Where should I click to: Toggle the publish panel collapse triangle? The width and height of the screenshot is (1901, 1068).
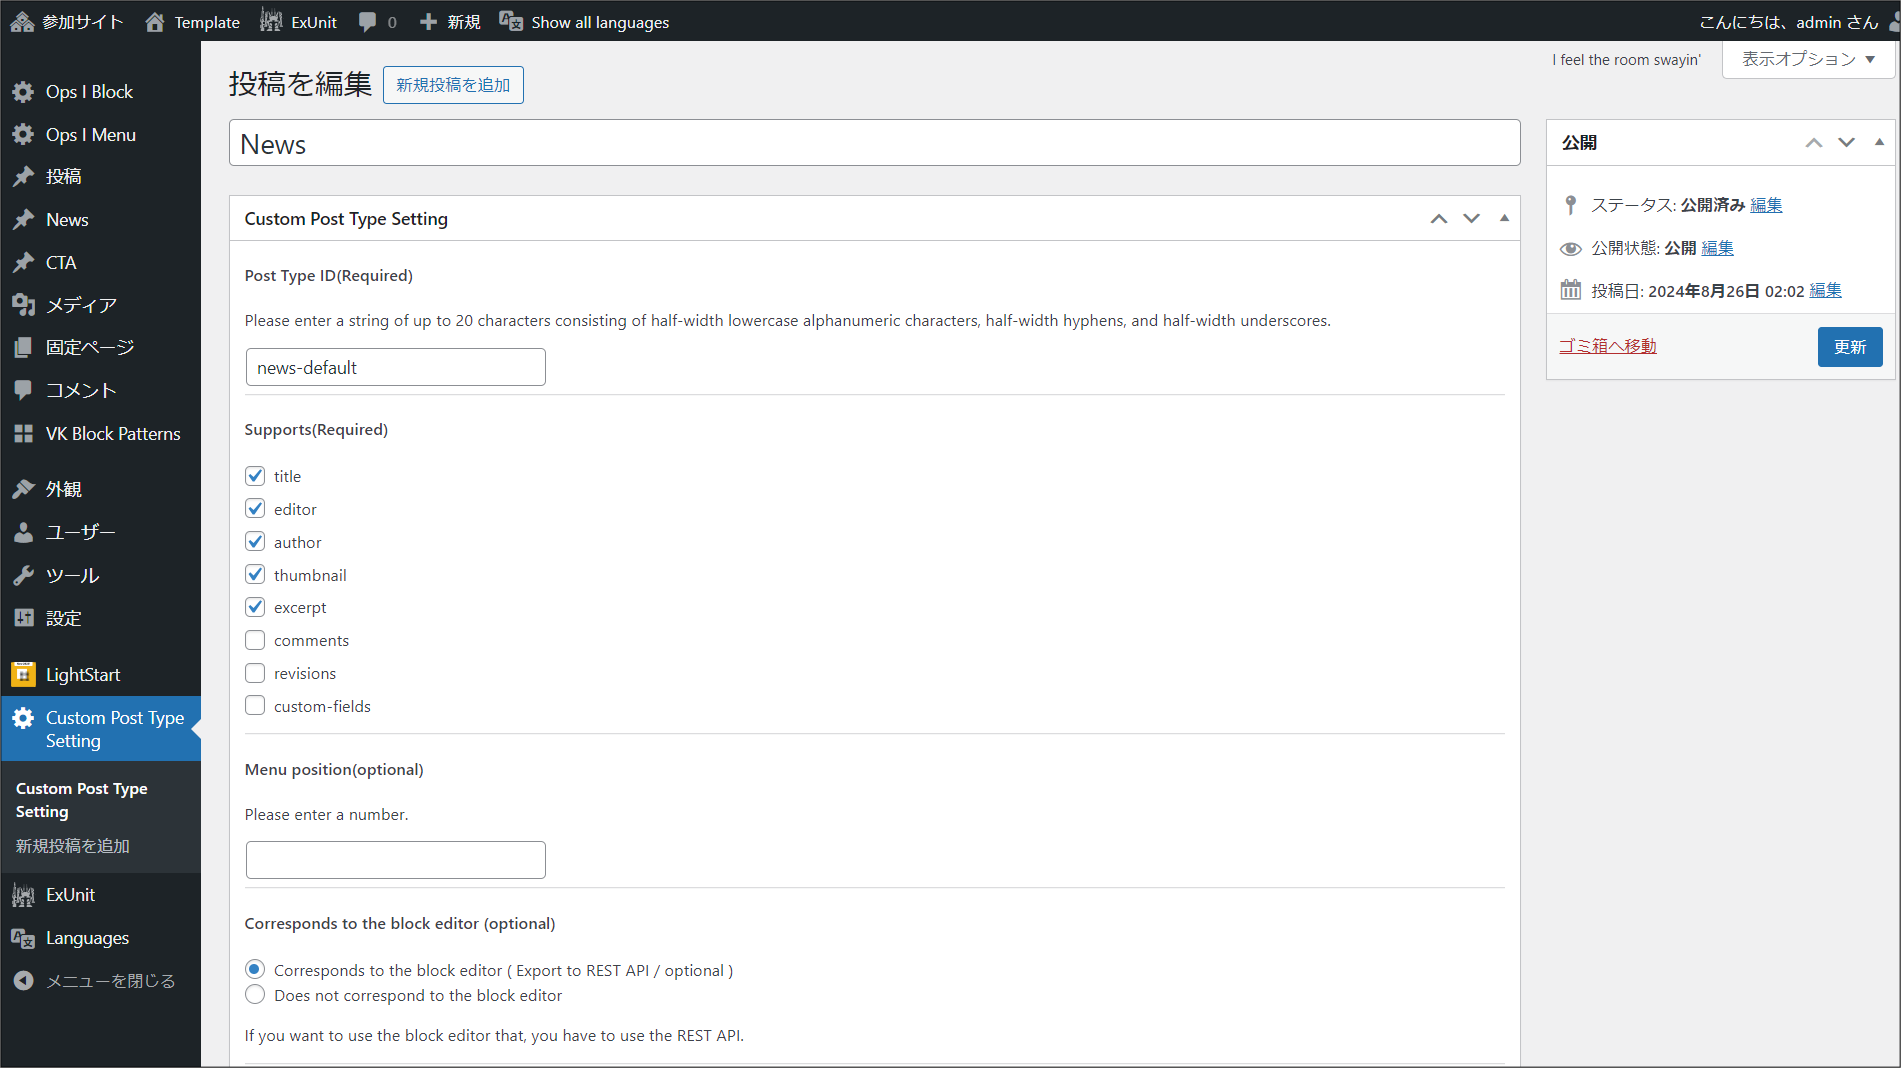tap(1879, 142)
